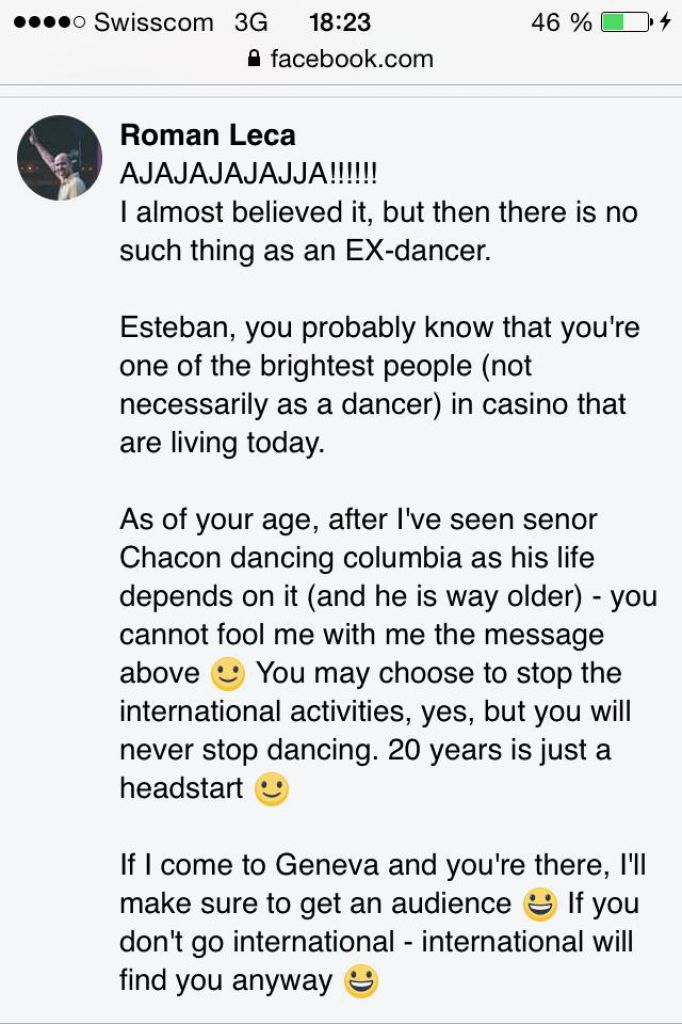682x1024 pixels.
Task: Click the grinning emoji after "audience"
Action: (540, 905)
